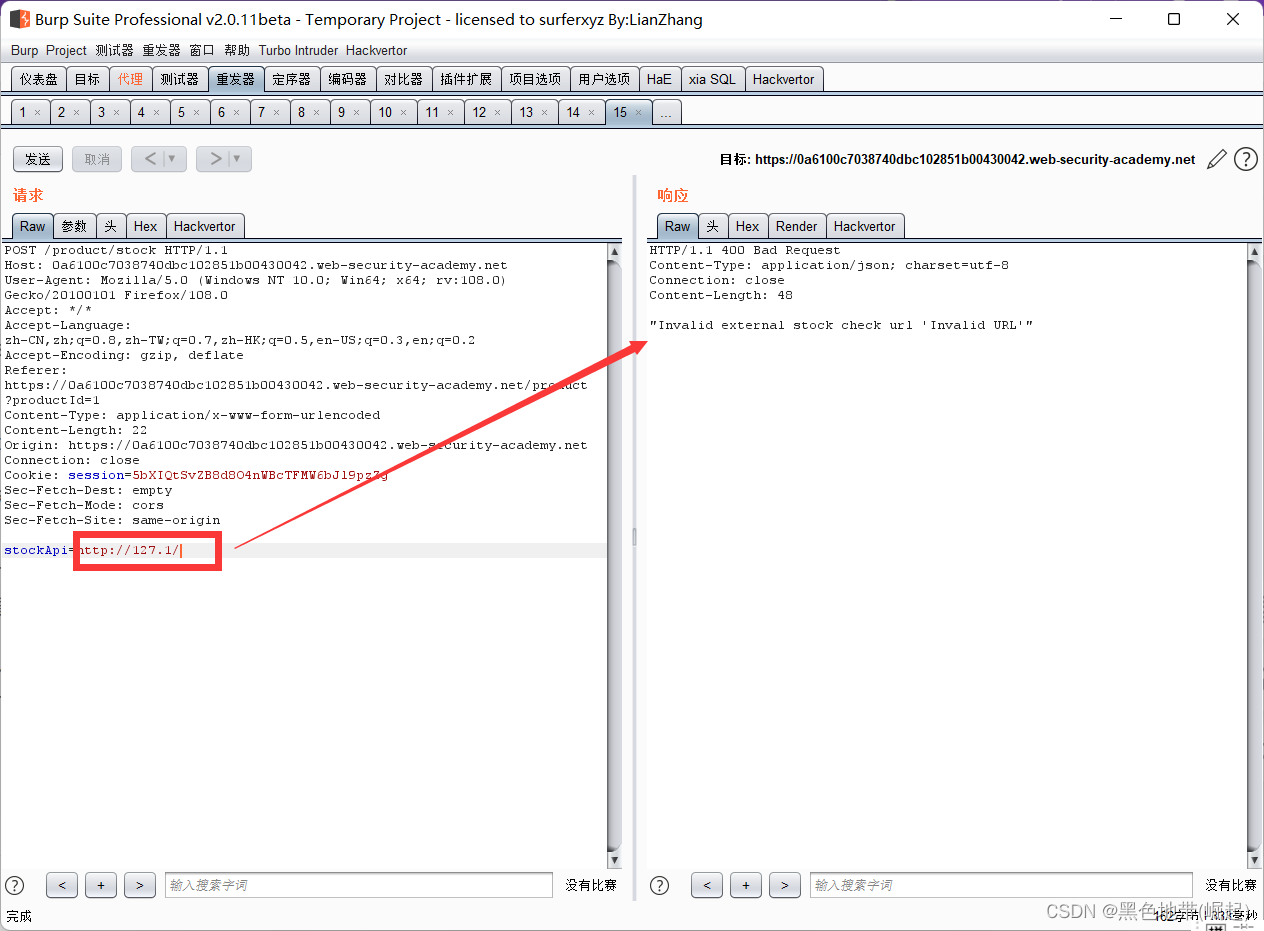Close repeater tab 15
1264x931 pixels.
tap(639, 113)
